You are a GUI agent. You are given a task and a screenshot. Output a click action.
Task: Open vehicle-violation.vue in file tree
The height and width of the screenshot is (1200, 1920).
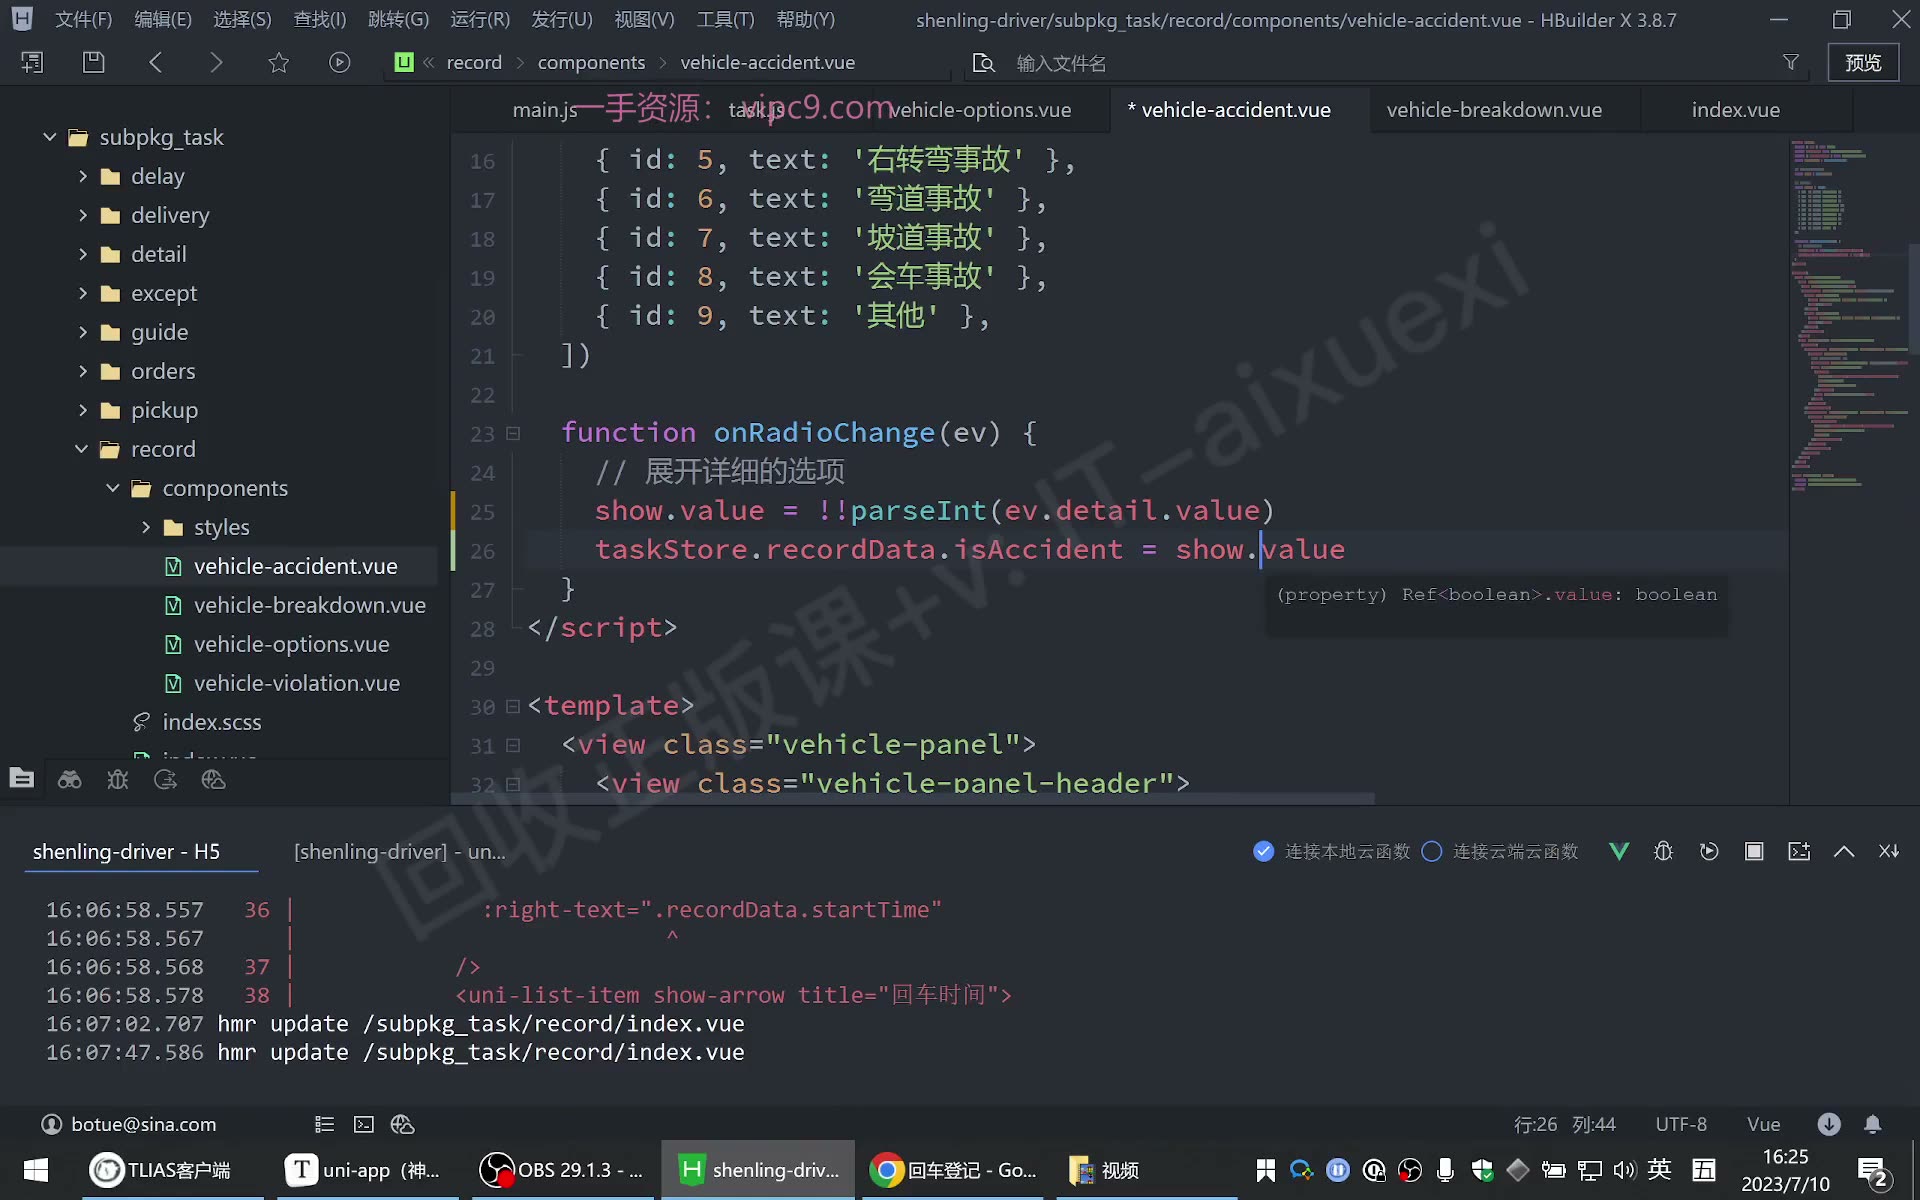click(x=296, y=683)
